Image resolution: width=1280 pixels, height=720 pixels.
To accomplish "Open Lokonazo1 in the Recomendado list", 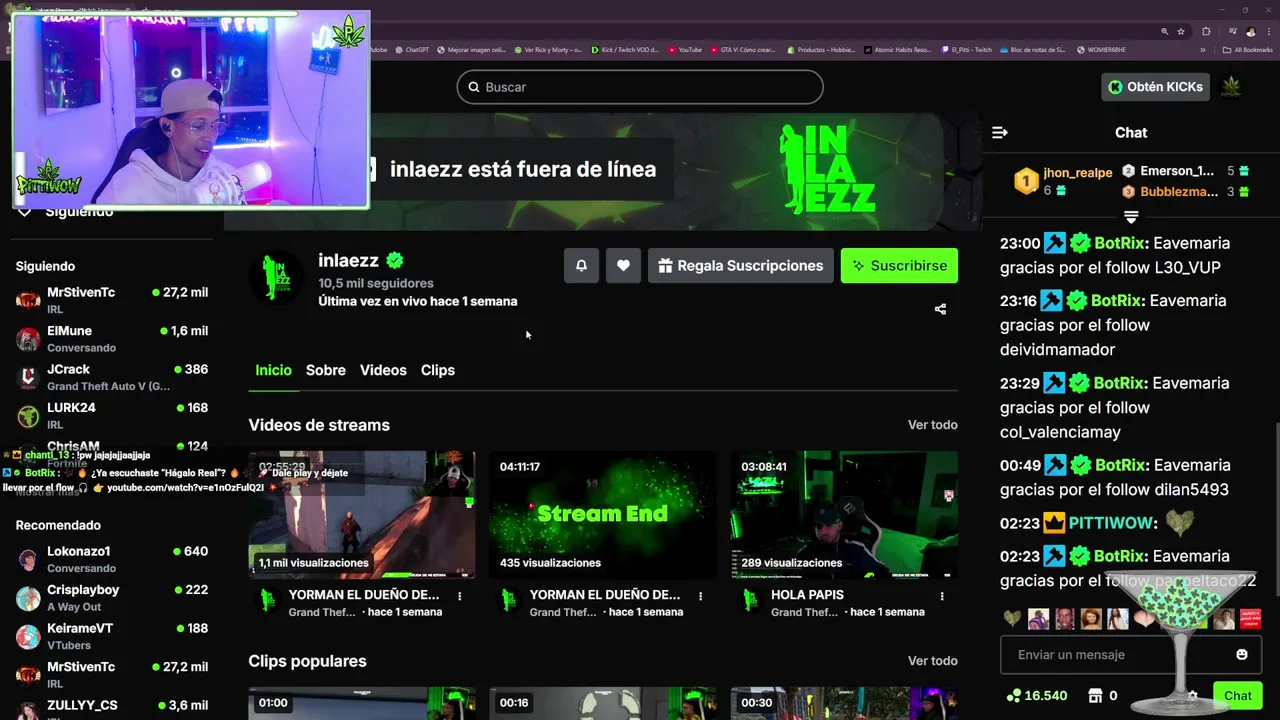I will click(x=111, y=559).
